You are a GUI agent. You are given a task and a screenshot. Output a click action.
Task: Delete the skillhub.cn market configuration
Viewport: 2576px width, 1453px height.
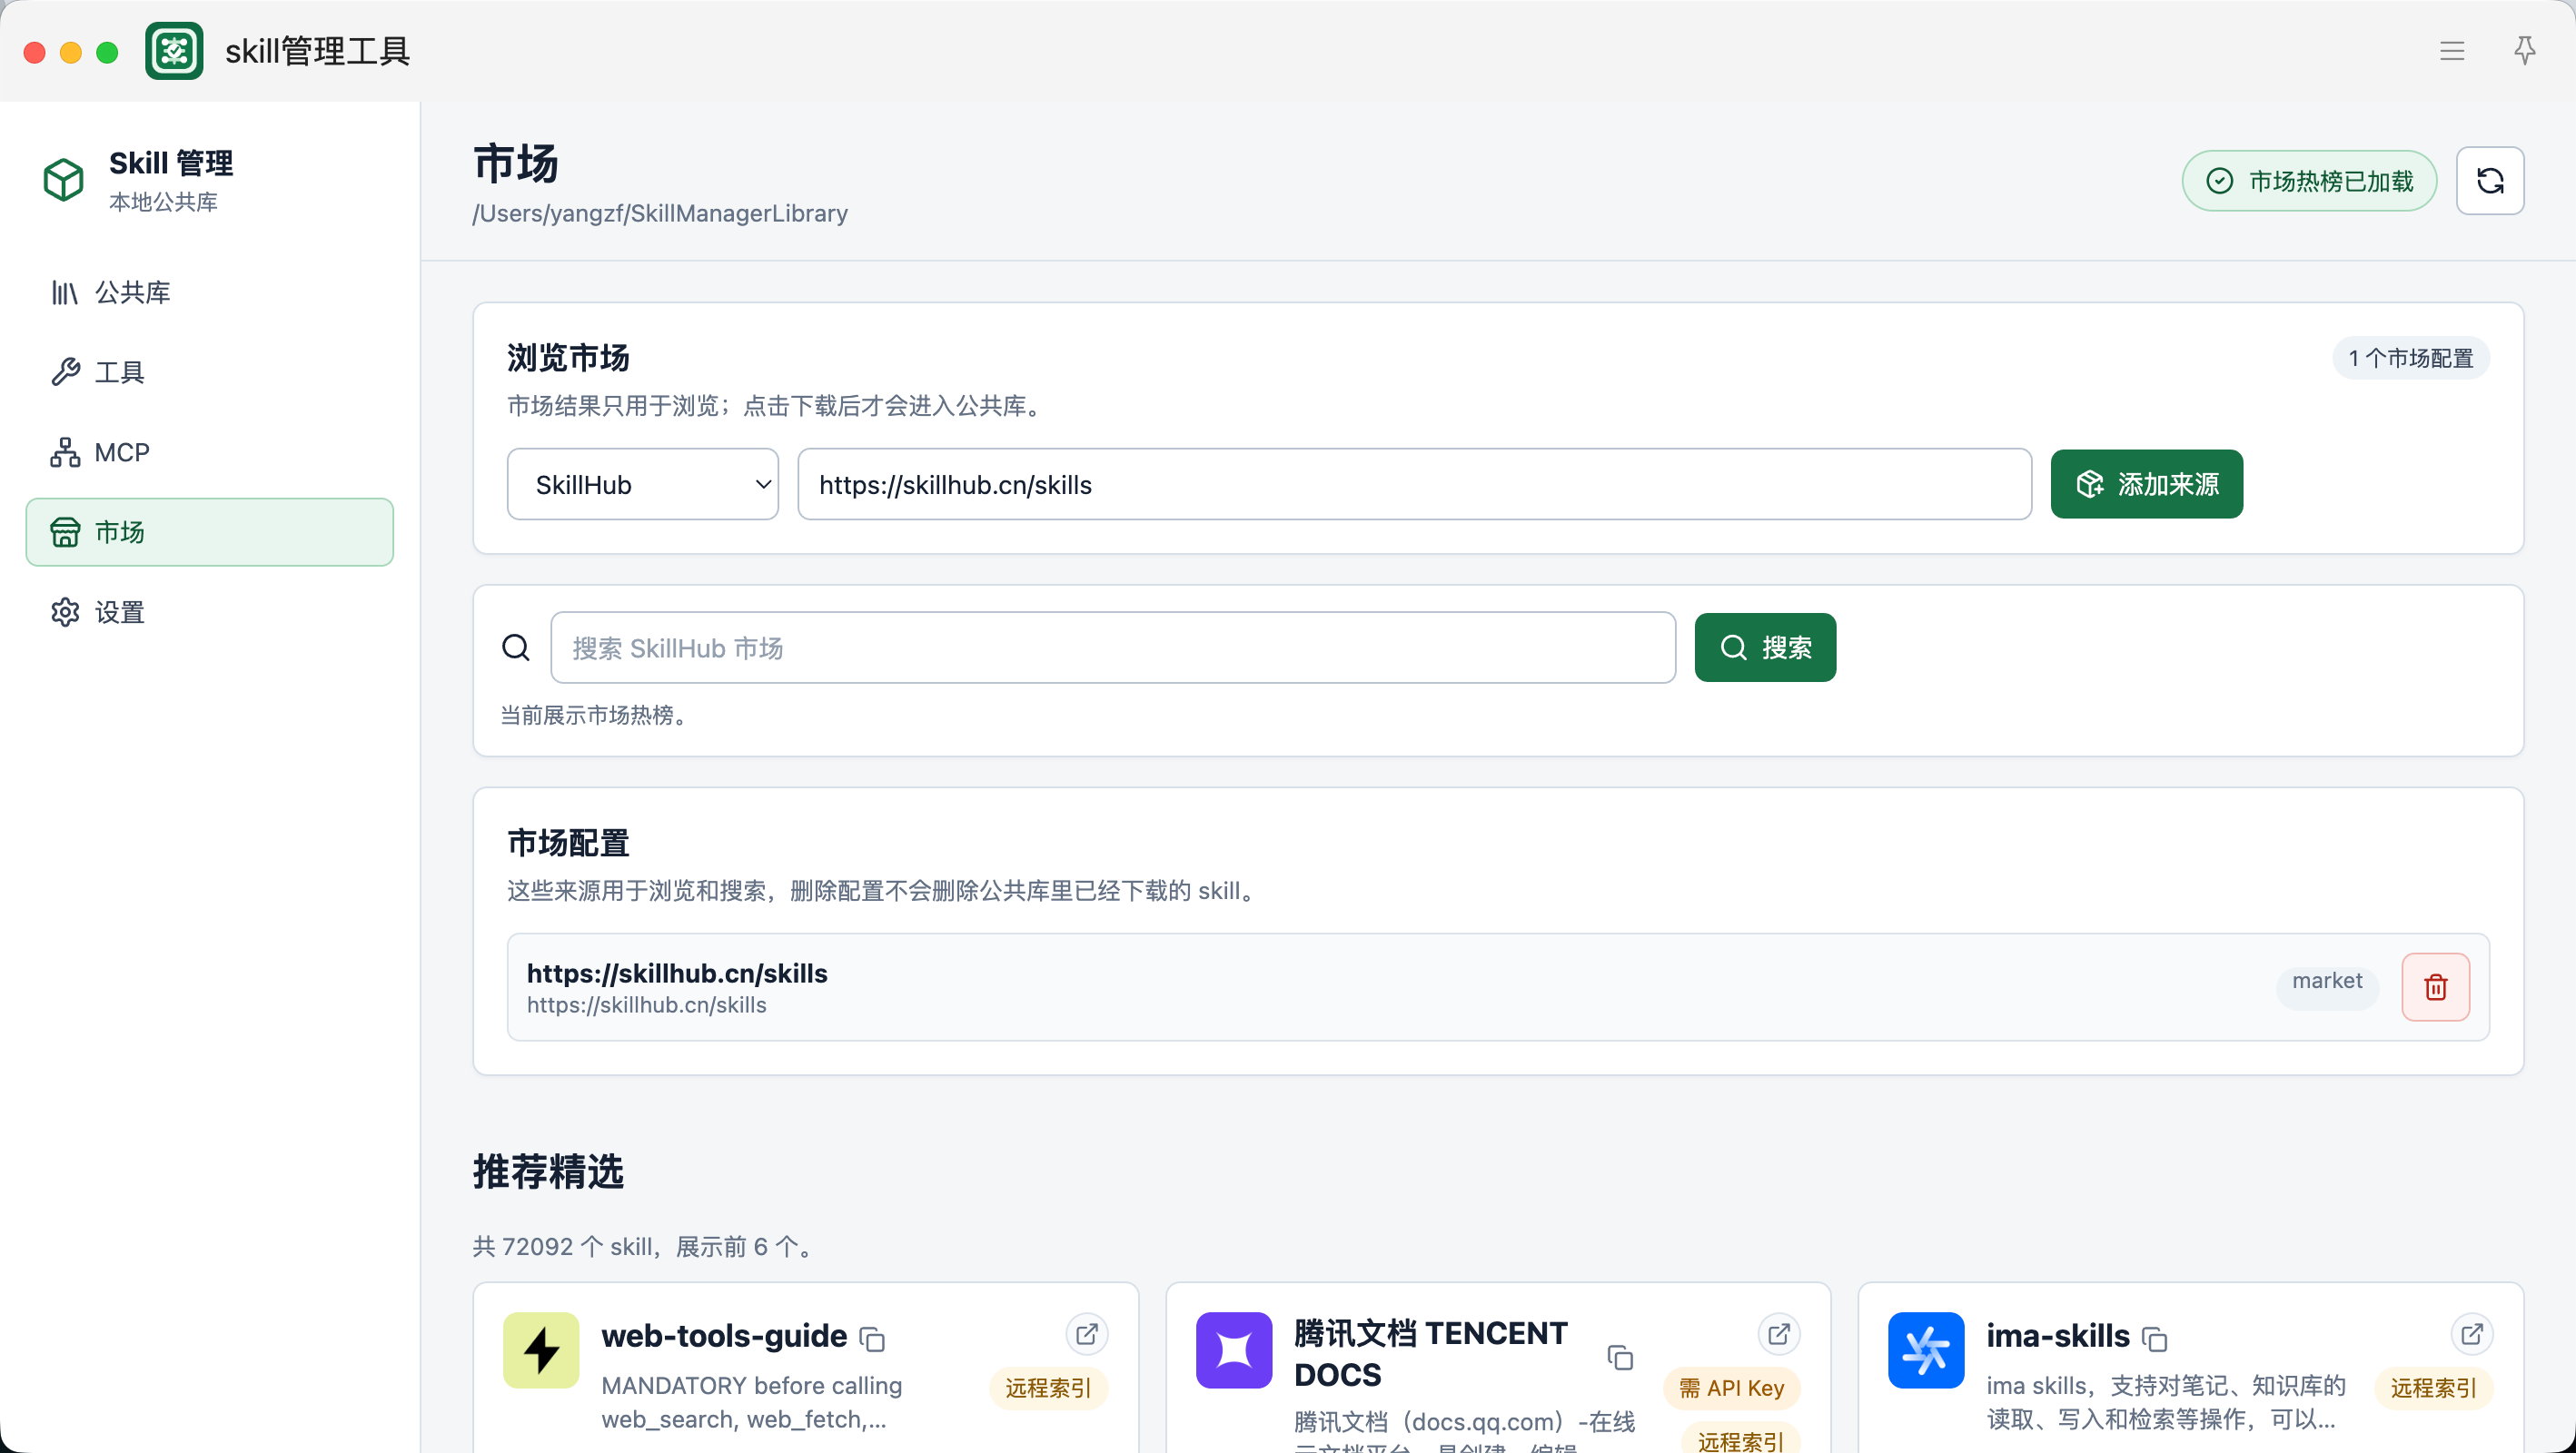tap(2436, 987)
